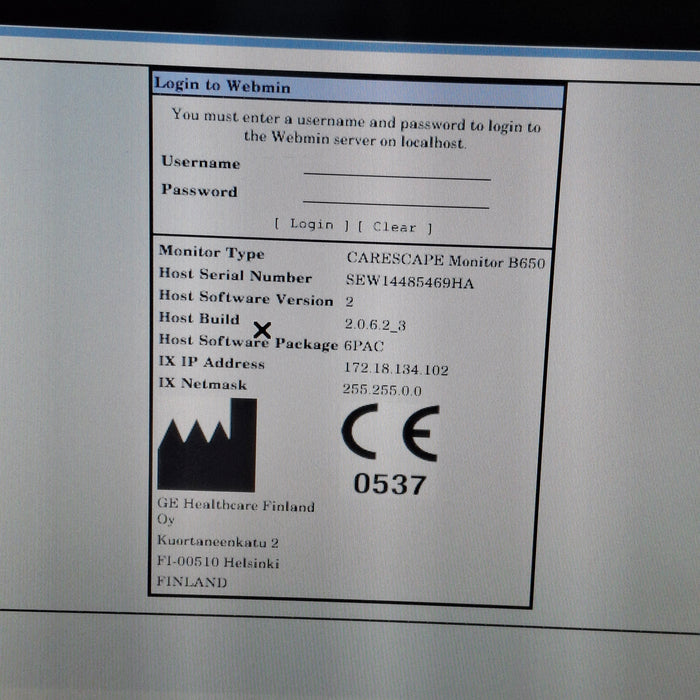Click the 'GE Healthcare Finland' text
Image resolution: width=700 pixels, height=700 pixels.
(236, 505)
